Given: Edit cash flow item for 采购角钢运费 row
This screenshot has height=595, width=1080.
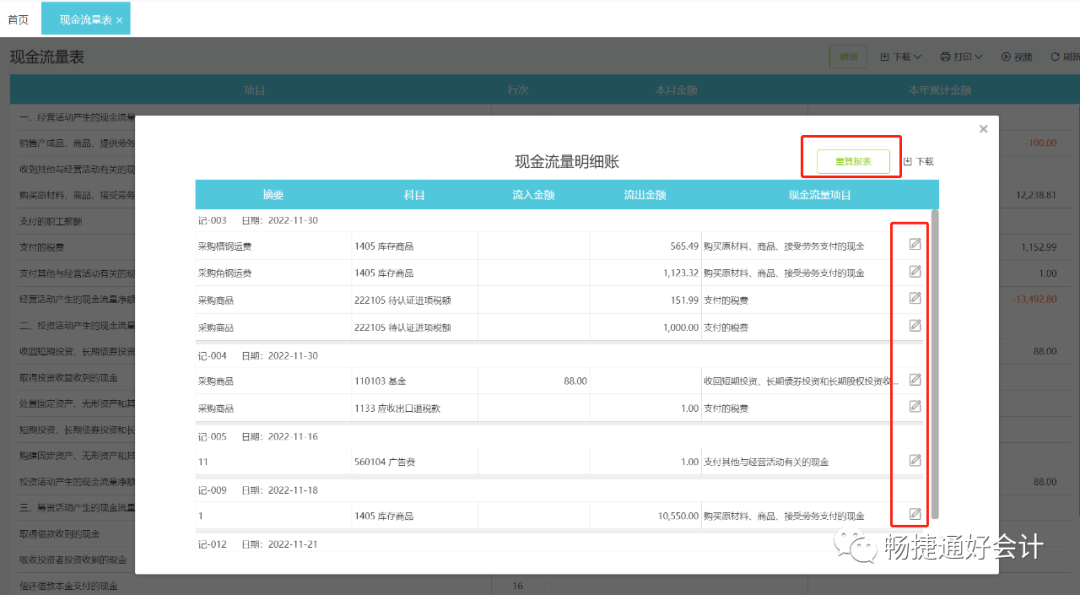Looking at the screenshot, I should click(x=915, y=271).
